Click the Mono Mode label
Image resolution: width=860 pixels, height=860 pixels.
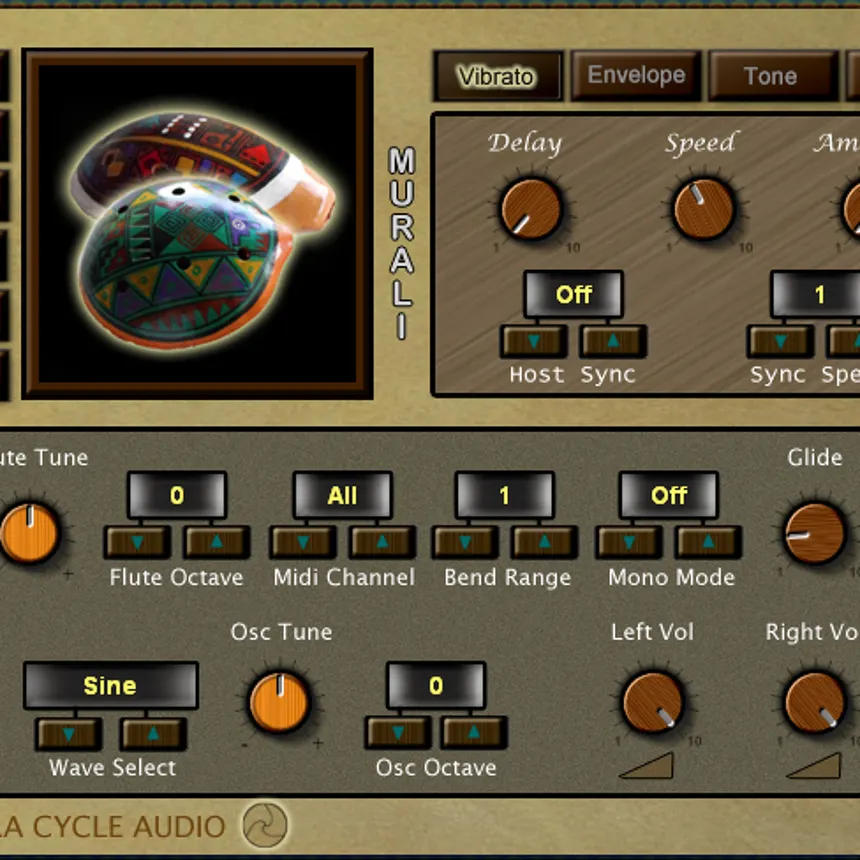point(671,578)
